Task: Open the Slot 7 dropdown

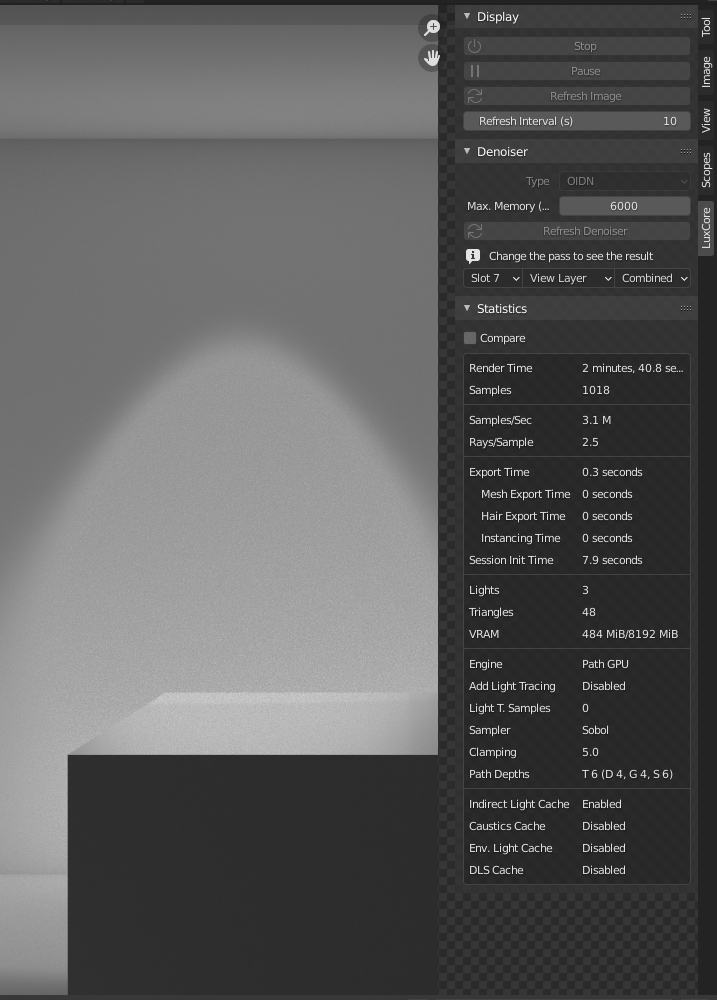Action: (493, 278)
